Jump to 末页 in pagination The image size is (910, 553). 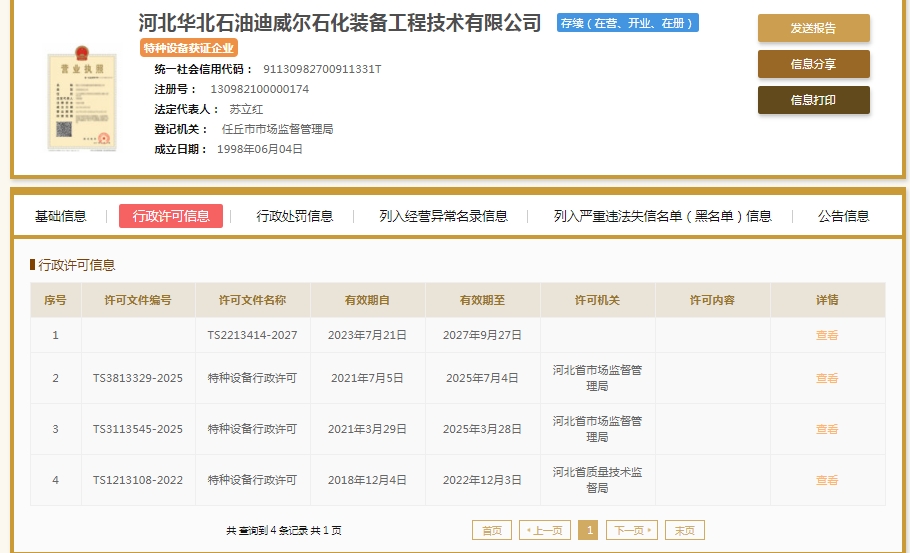click(x=685, y=530)
